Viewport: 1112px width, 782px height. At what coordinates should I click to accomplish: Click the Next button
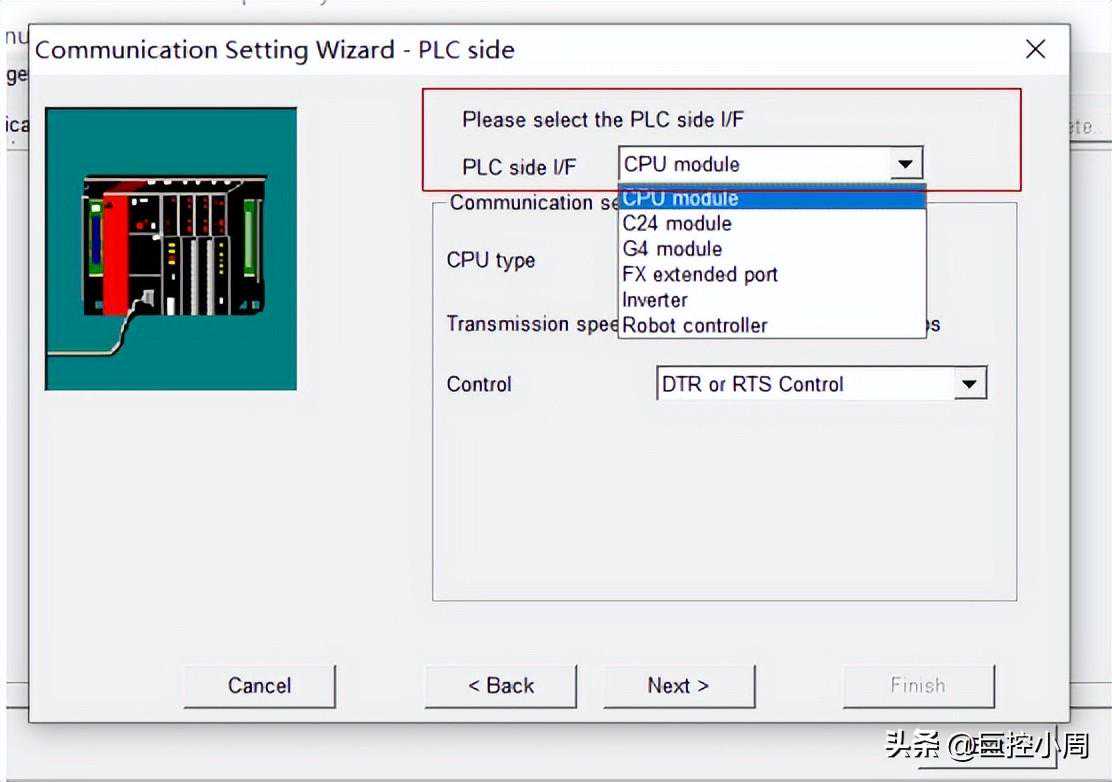679,686
